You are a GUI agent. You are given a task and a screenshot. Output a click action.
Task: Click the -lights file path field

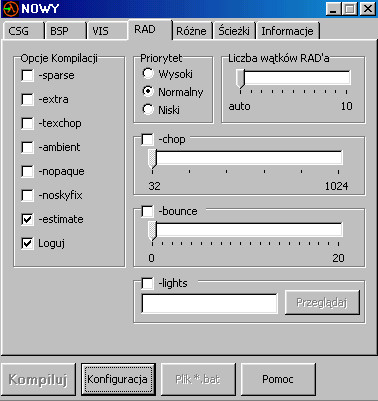(x=209, y=303)
